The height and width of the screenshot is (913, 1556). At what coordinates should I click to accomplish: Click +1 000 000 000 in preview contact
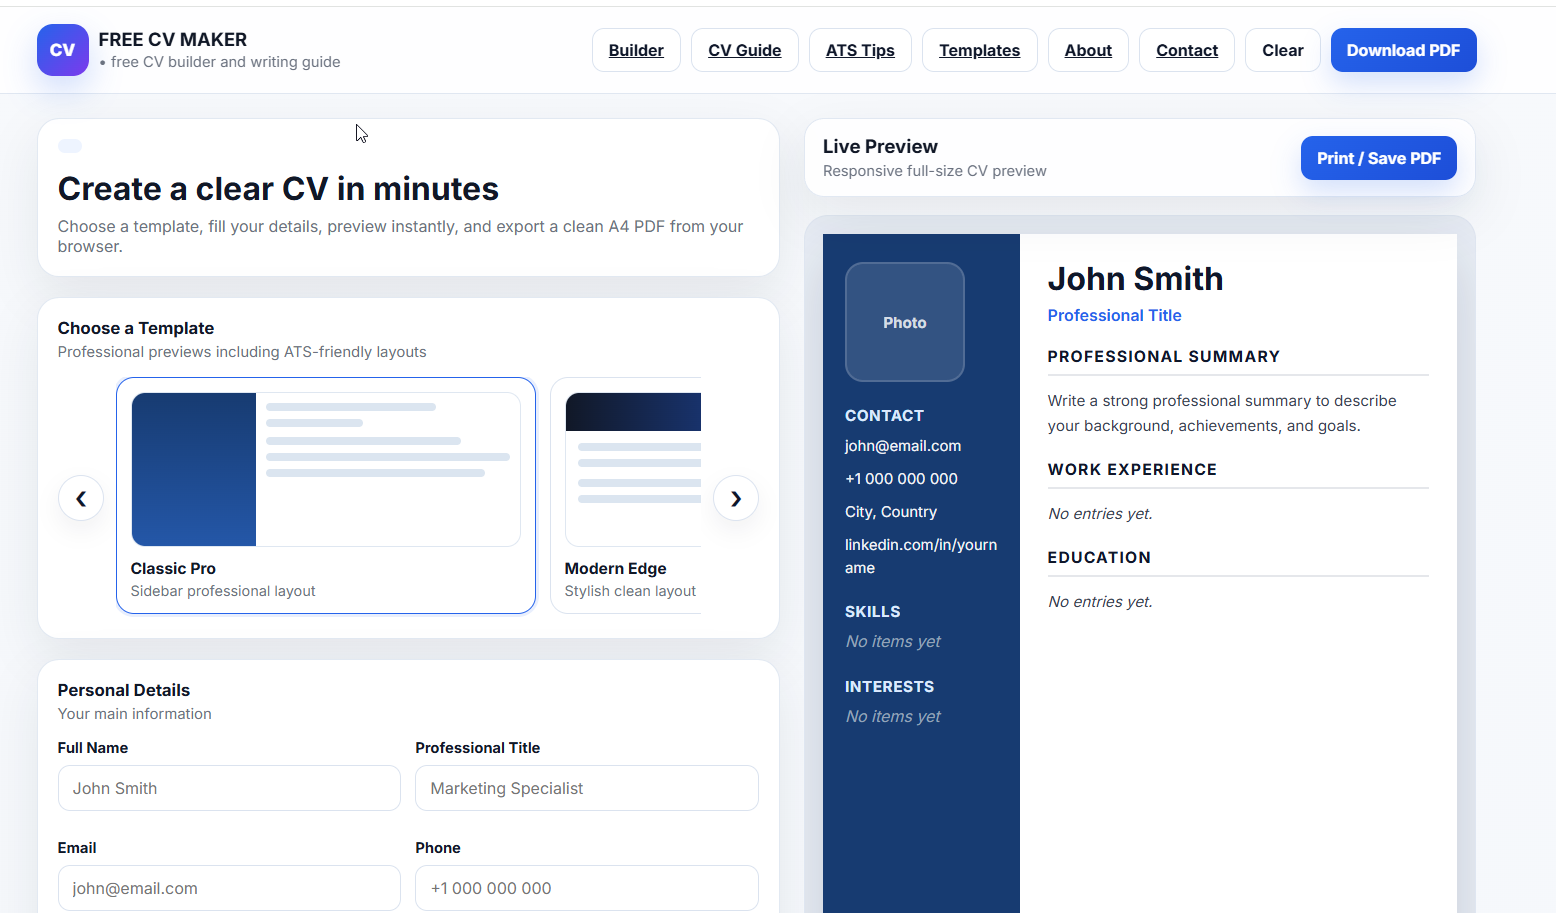[x=901, y=479]
